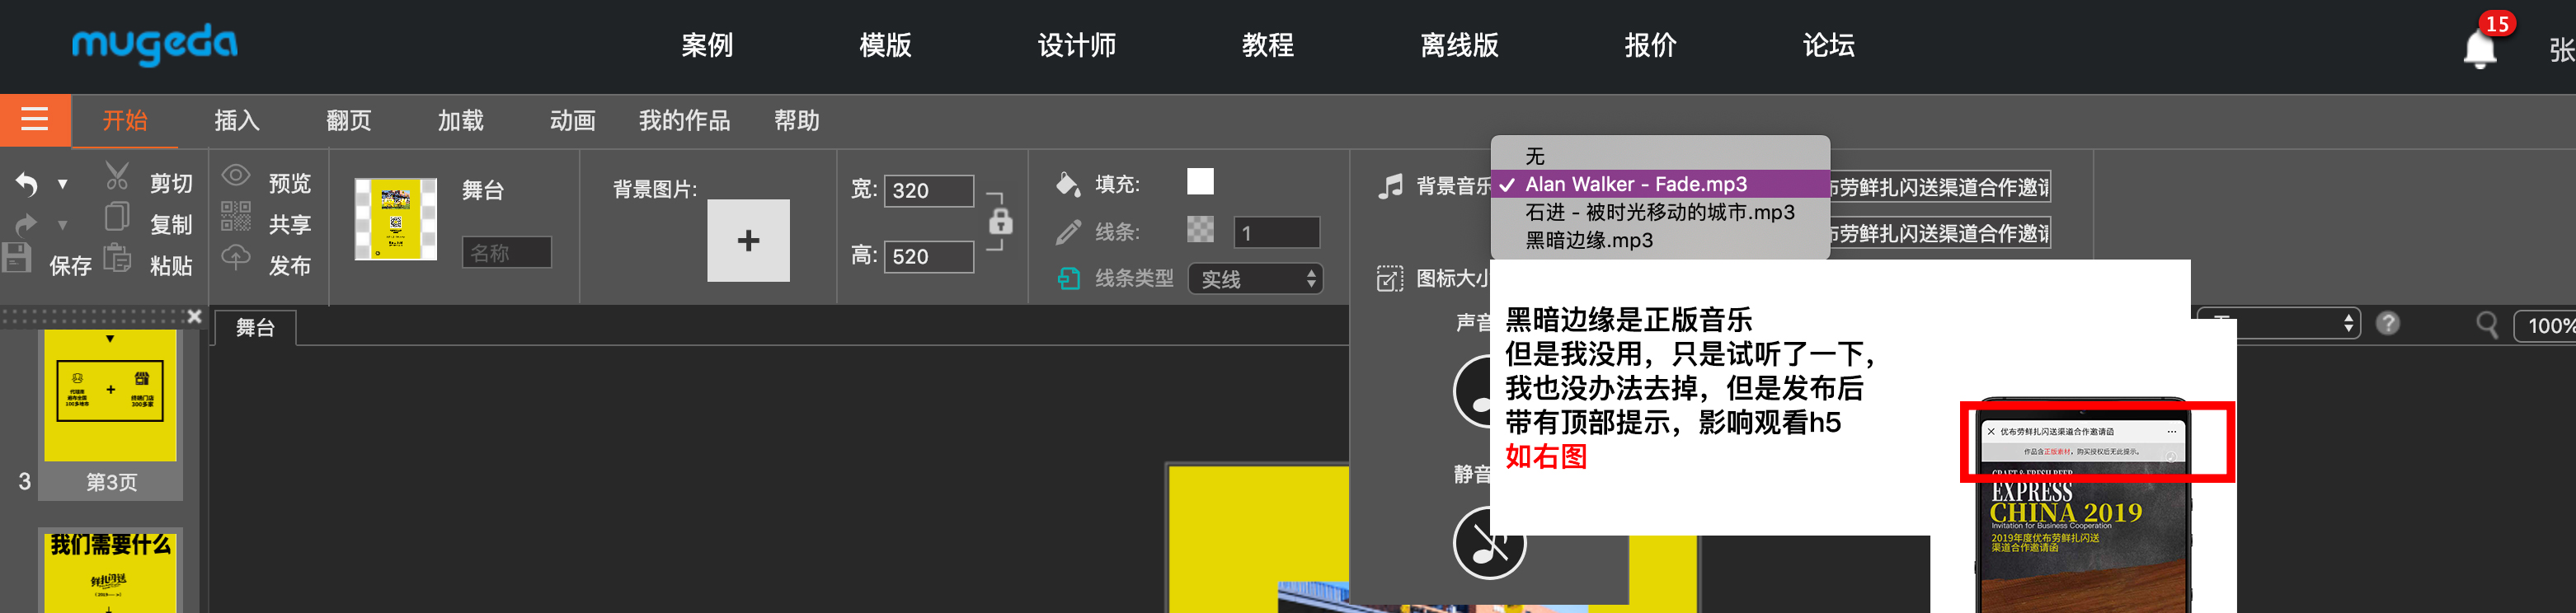Click the cloud upload publish icon
Screen dimensions: 2576x613
236,257
